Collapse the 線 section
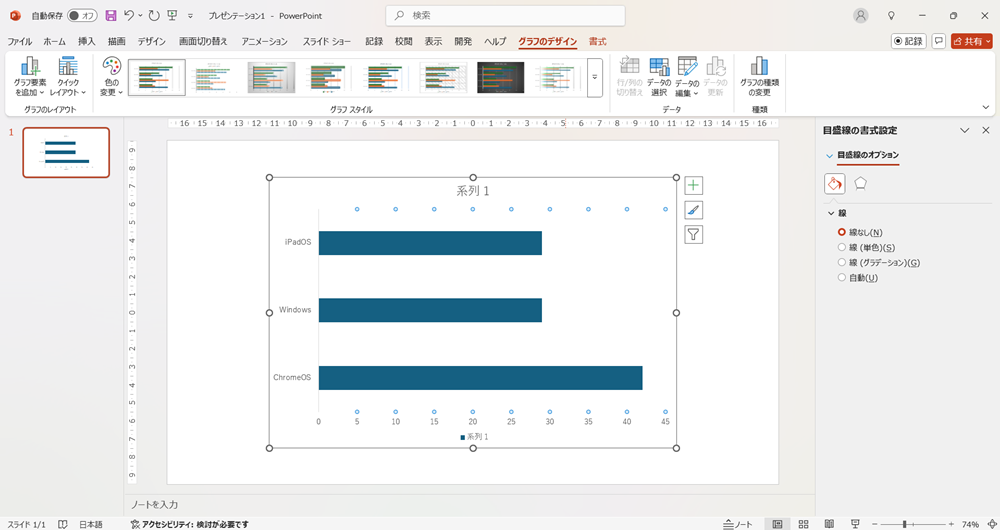 (x=831, y=214)
